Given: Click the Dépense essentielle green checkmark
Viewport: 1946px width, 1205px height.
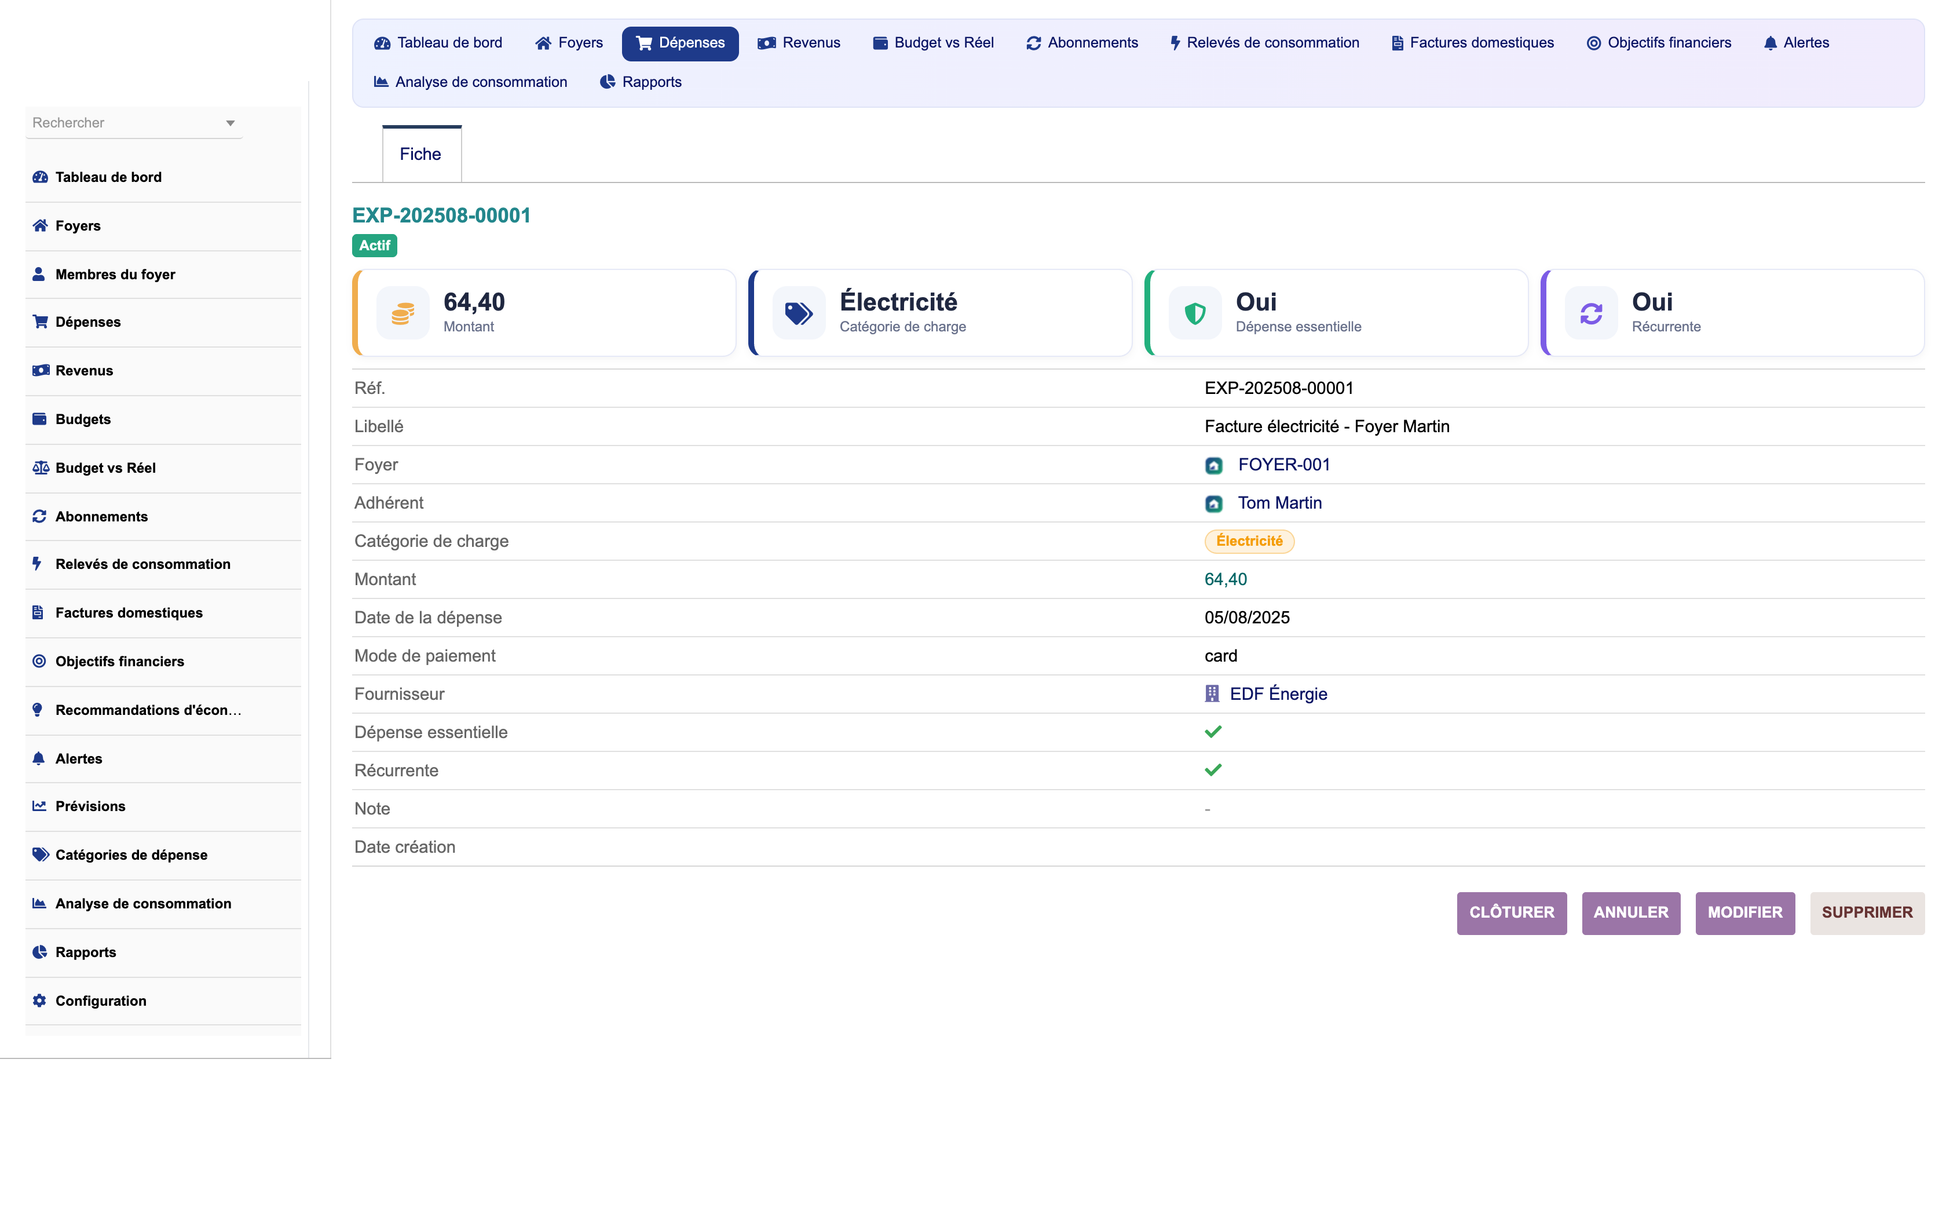Looking at the screenshot, I should 1213,732.
